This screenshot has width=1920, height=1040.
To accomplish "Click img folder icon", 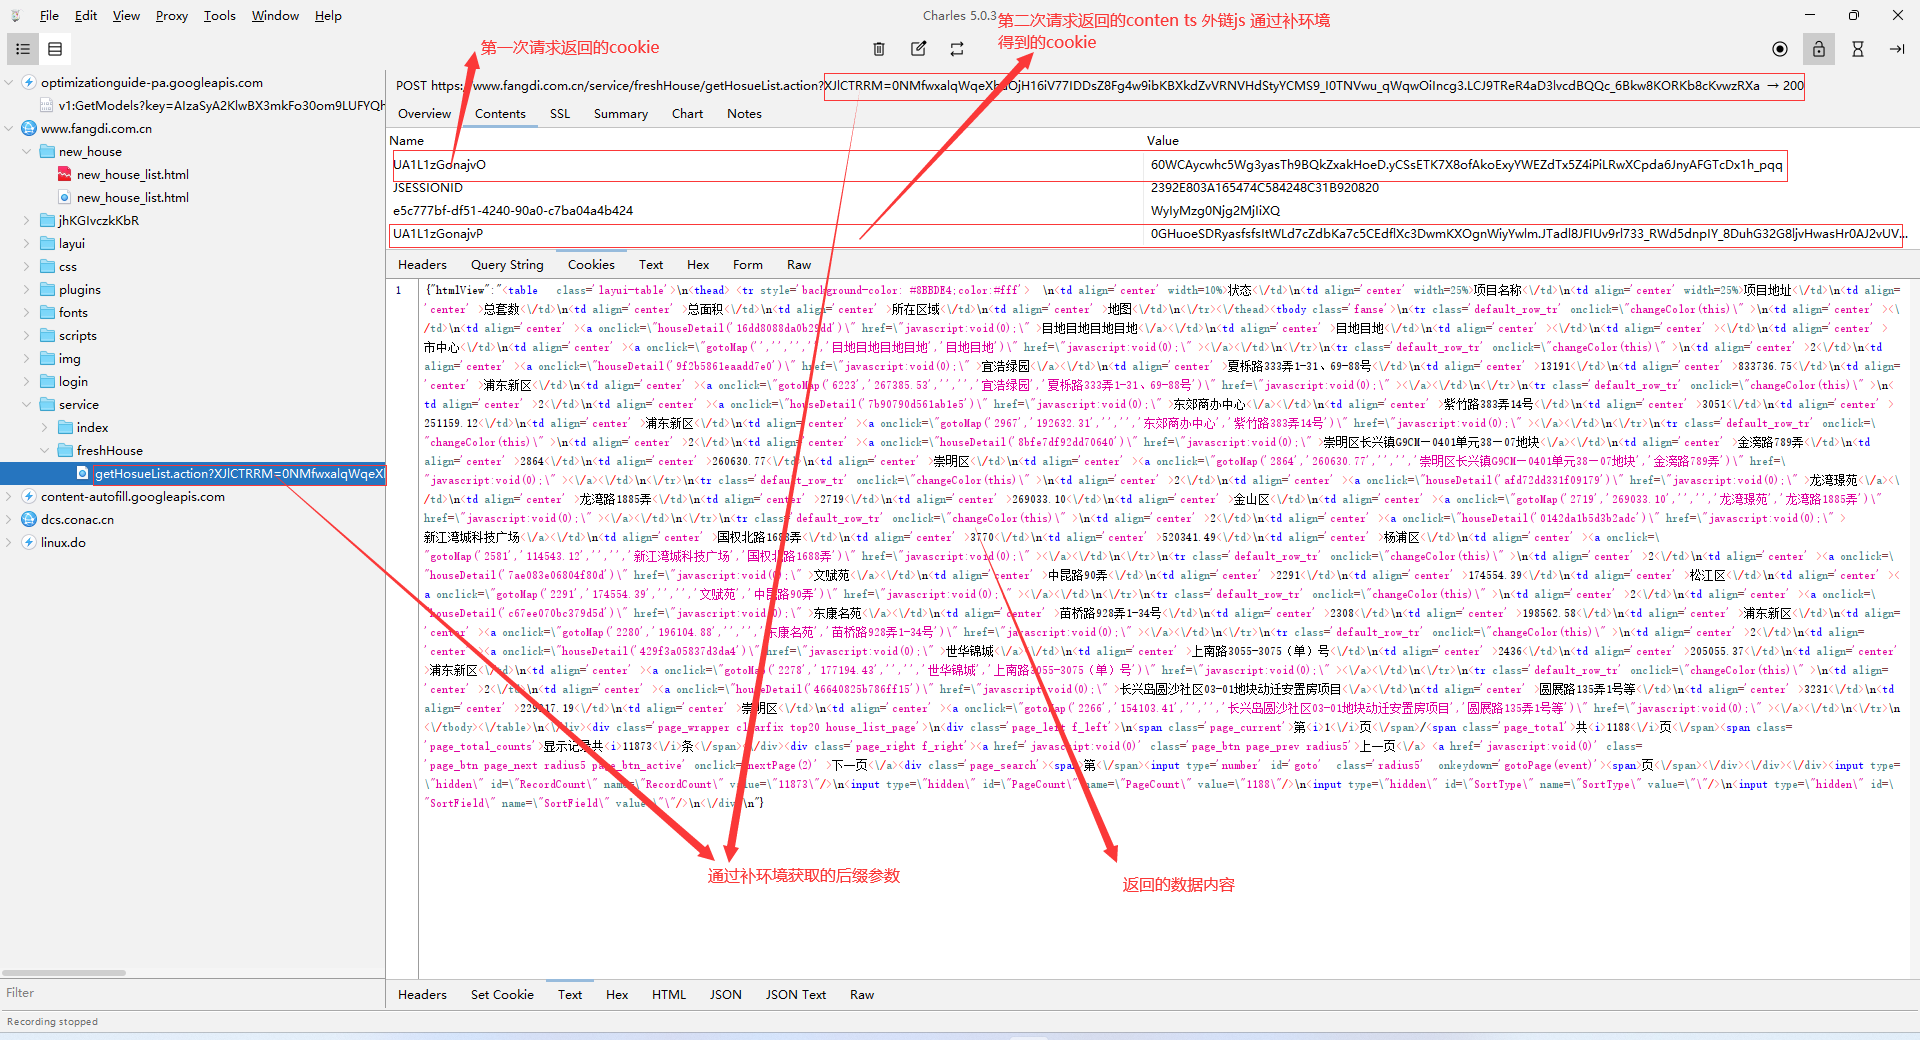I will click(47, 358).
